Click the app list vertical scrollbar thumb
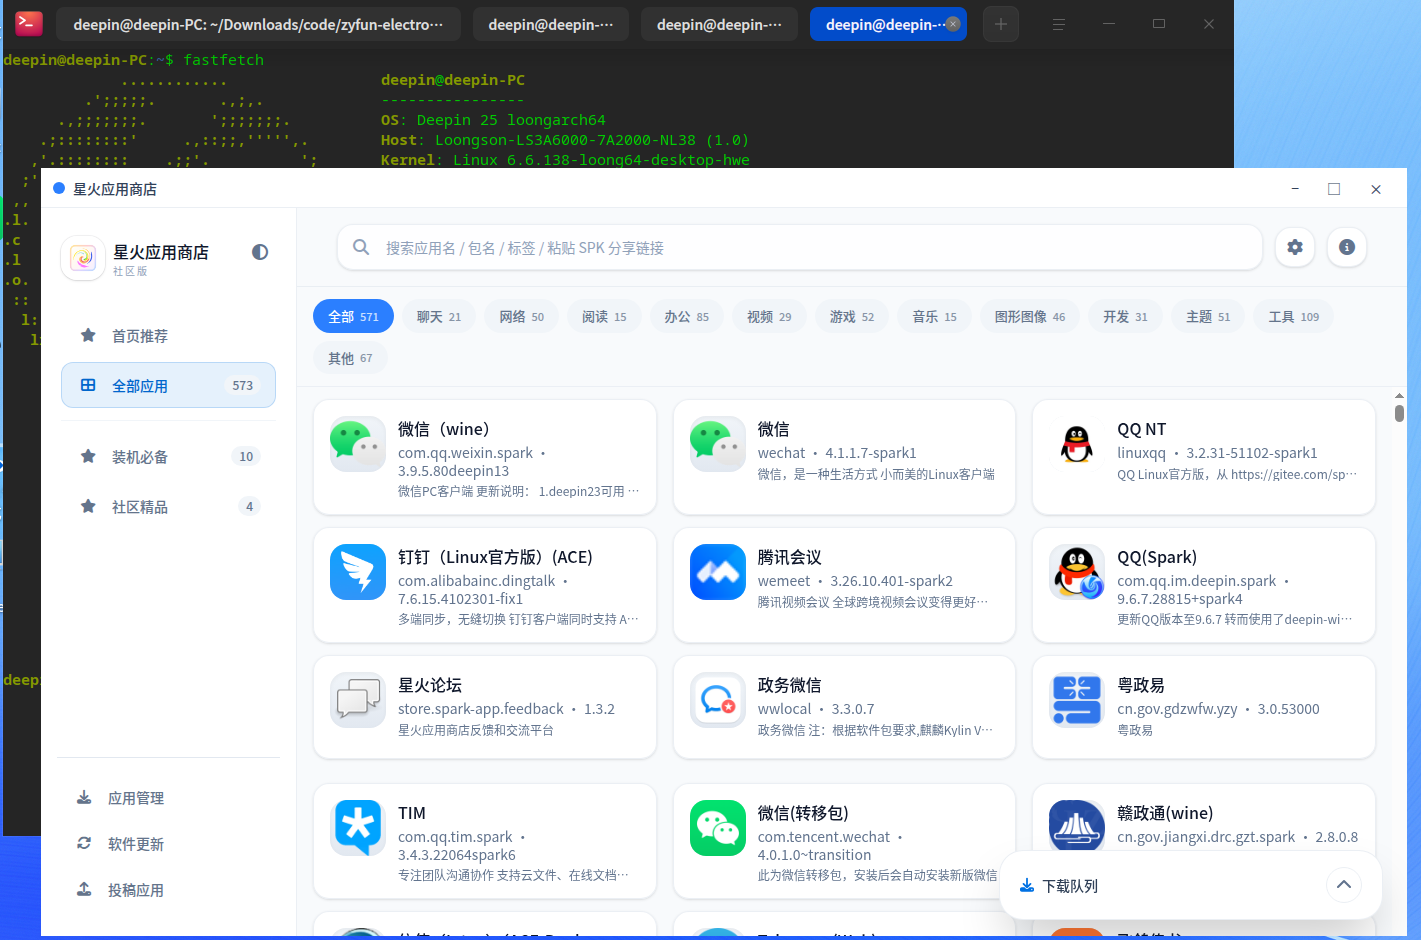The image size is (1421, 940). click(x=1399, y=413)
